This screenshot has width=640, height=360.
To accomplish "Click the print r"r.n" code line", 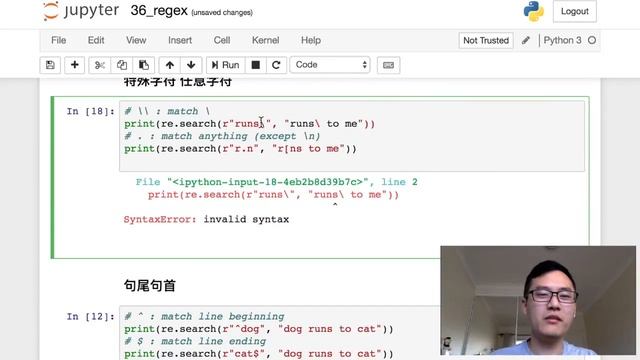I will pyautogui.click(x=240, y=149).
